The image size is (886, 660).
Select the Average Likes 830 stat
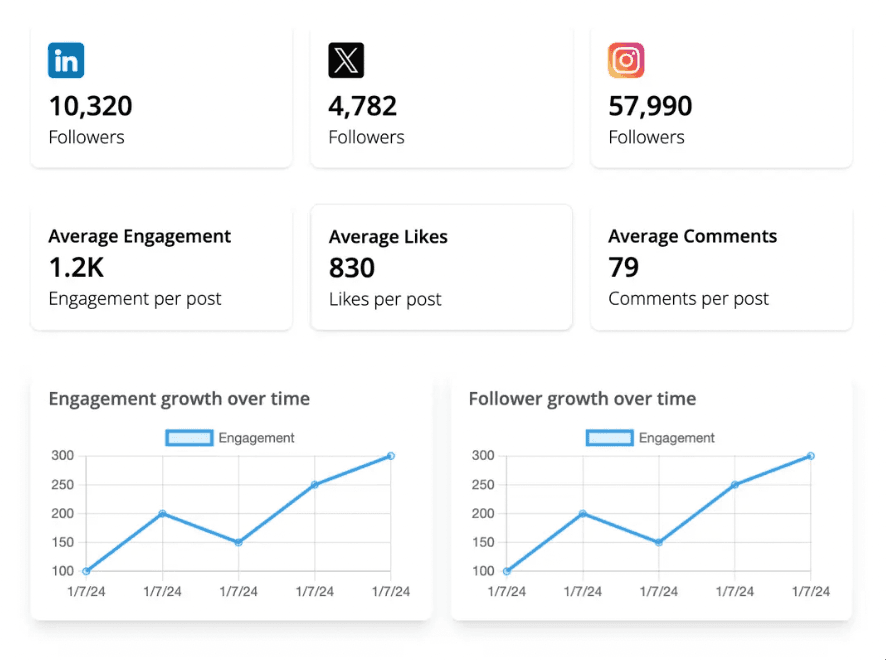pyautogui.click(x=440, y=265)
